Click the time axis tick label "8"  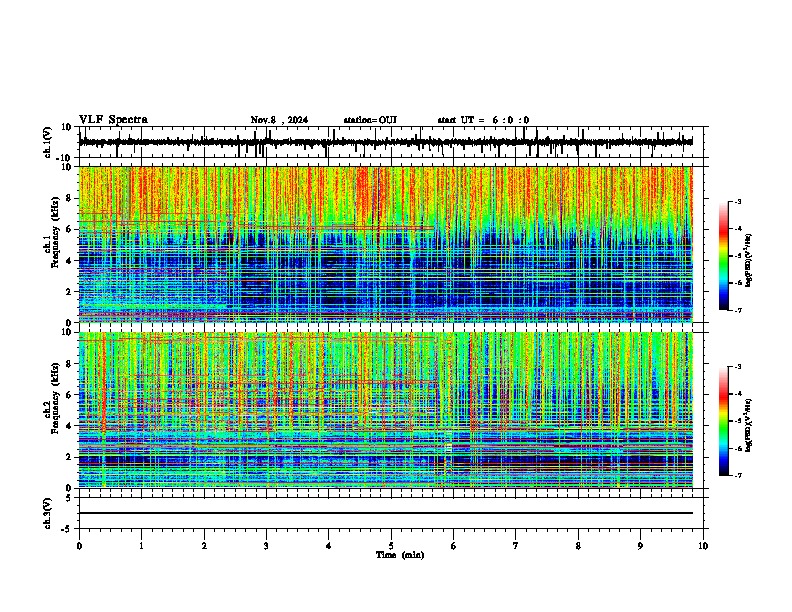pyautogui.click(x=578, y=546)
